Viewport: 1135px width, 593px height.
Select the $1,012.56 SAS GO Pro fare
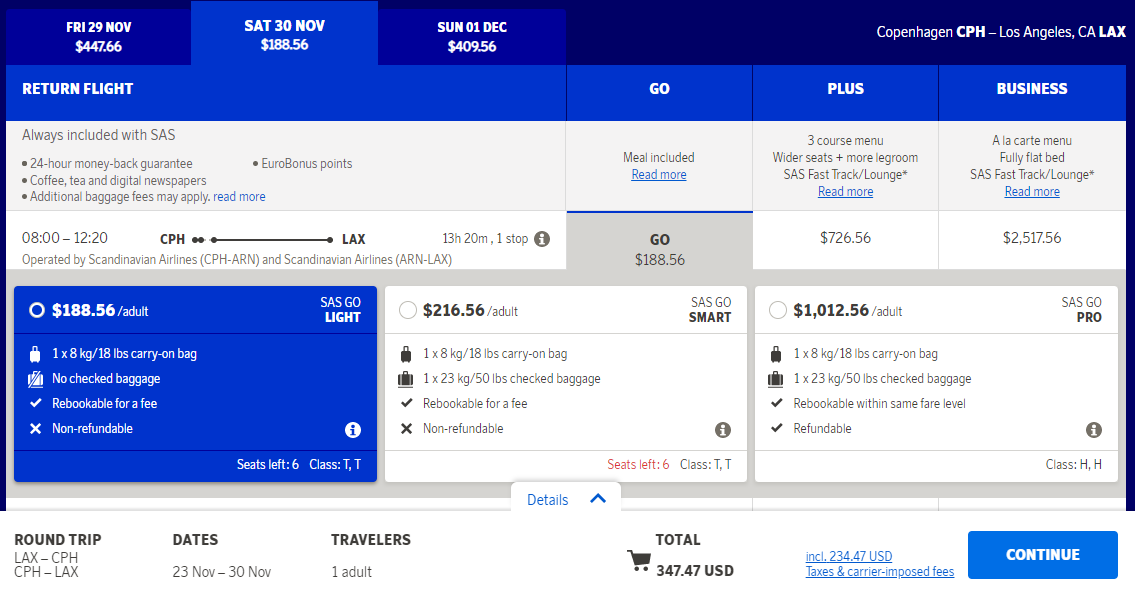(x=778, y=311)
